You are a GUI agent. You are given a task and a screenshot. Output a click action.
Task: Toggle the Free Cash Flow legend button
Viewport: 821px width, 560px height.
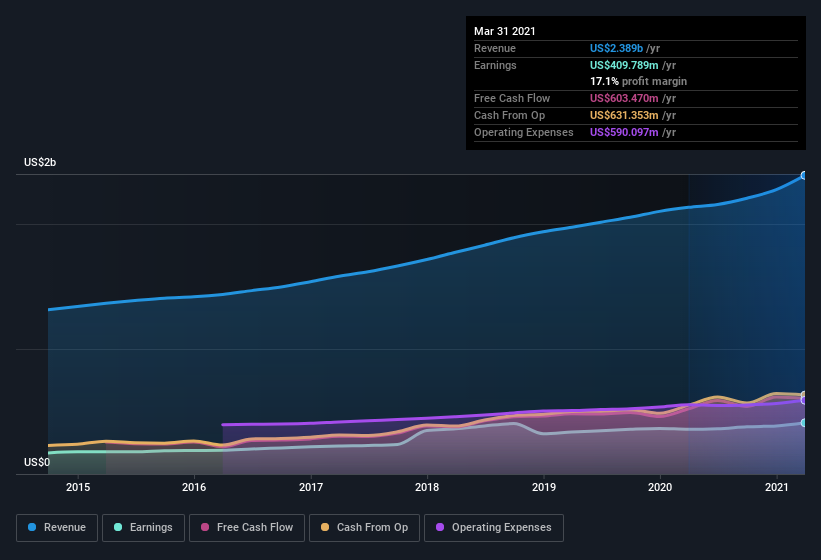[x=247, y=528]
